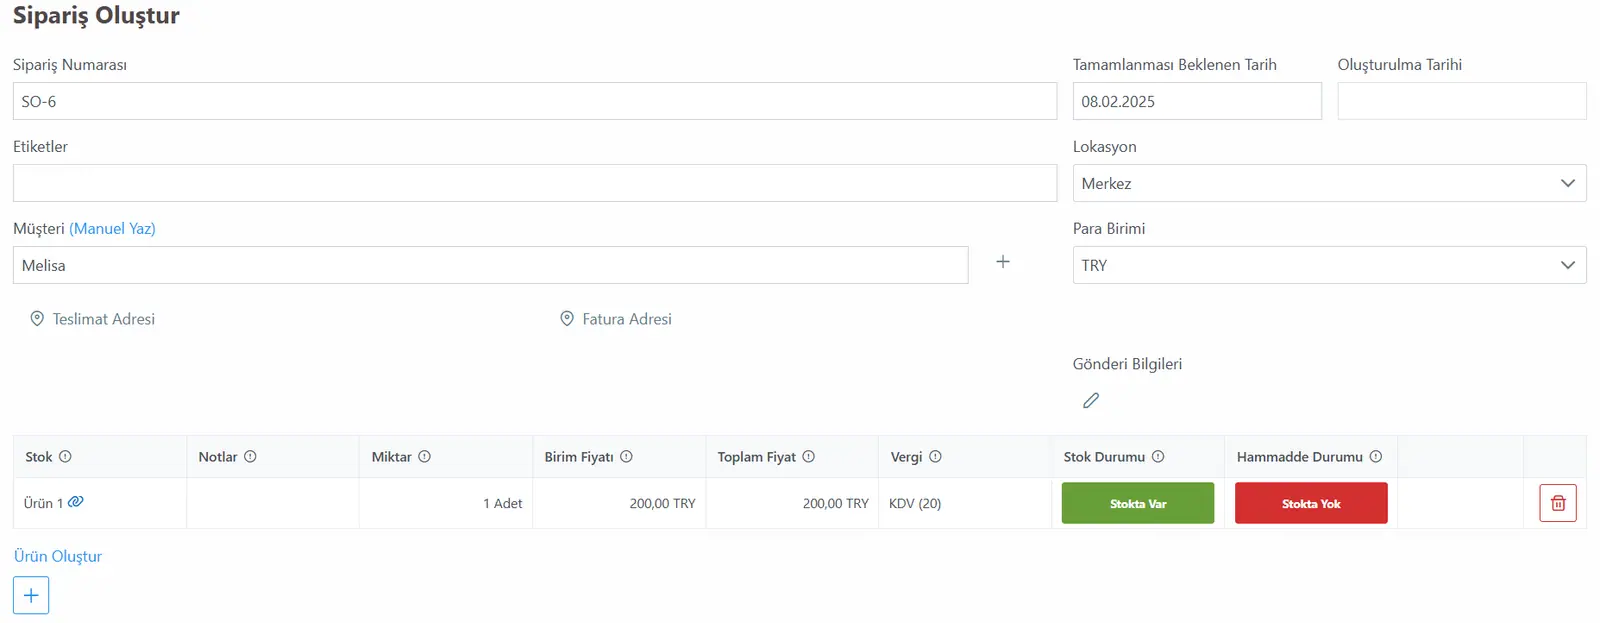Click the empty Notlar cell for Ürün 1
The image size is (1600, 623).
[273, 503]
